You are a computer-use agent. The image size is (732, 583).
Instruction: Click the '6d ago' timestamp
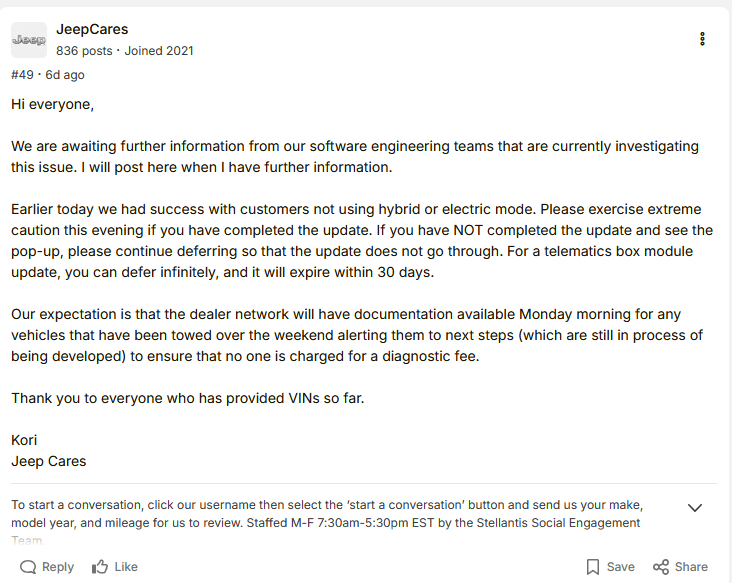65,75
